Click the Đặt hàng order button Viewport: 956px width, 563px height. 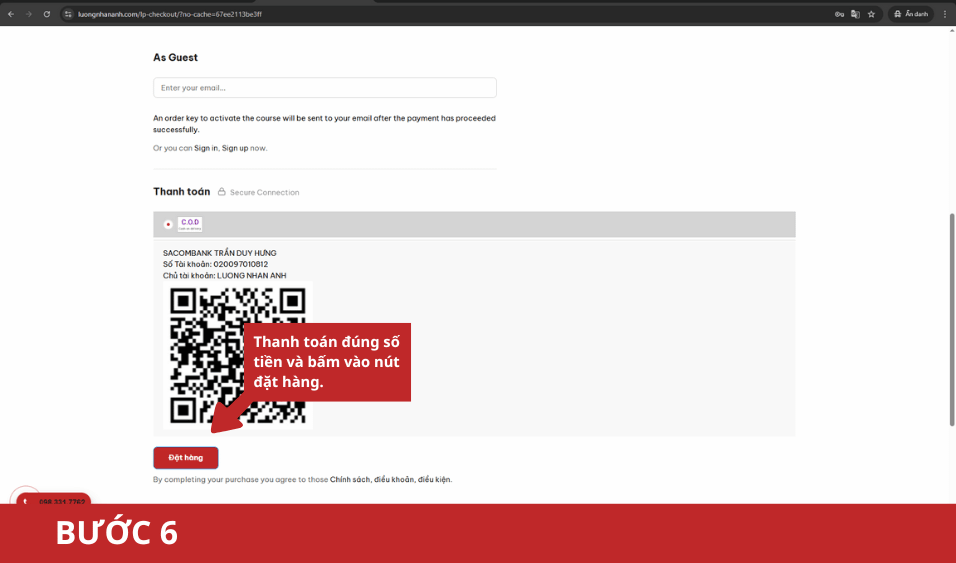click(x=185, y=457)
